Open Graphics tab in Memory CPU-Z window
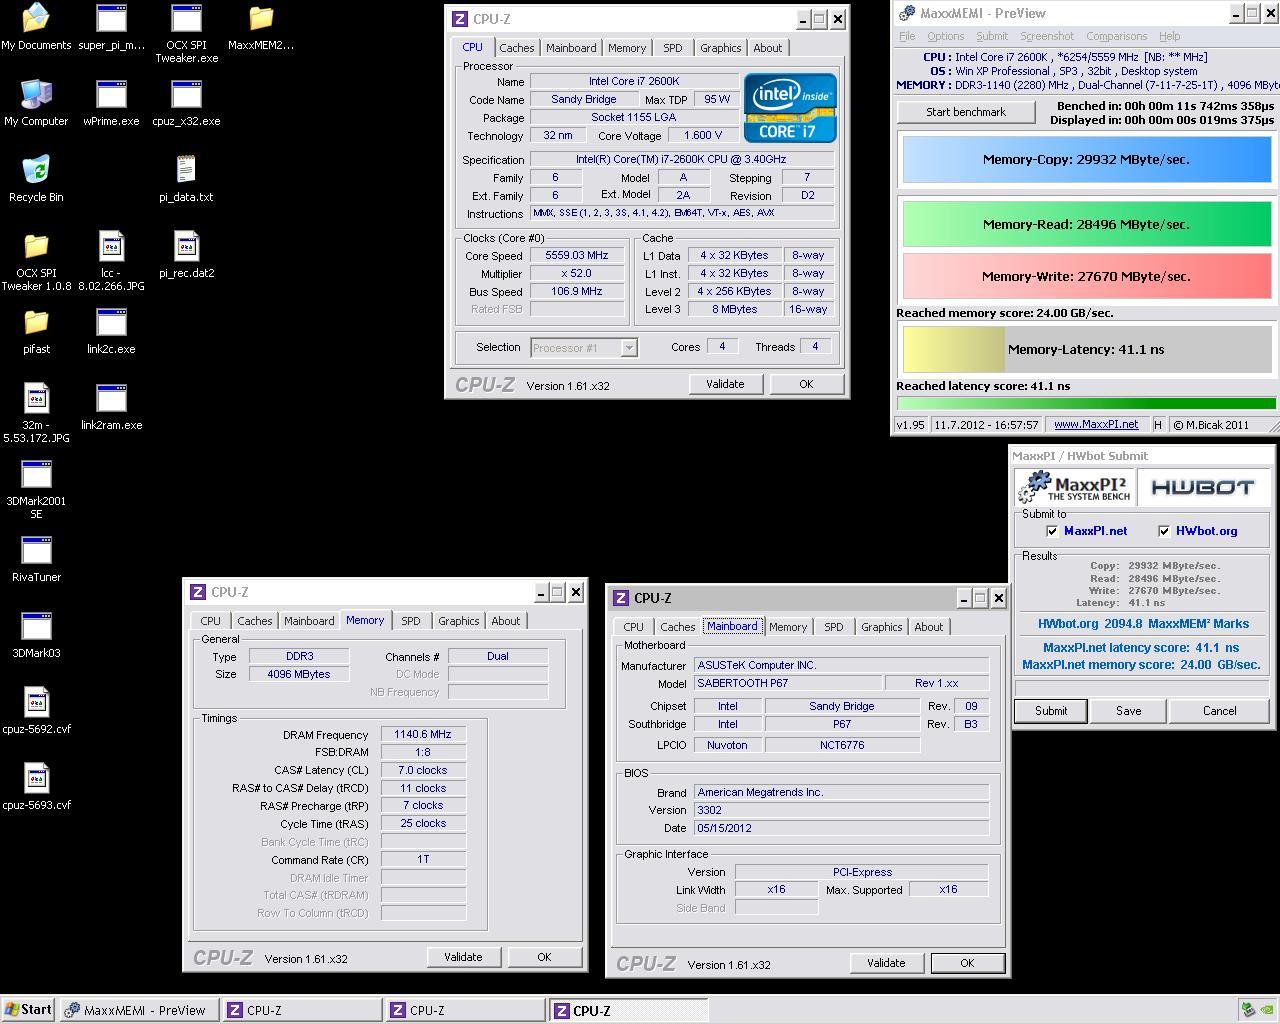 pyautogui.click(x=459, y=621)
